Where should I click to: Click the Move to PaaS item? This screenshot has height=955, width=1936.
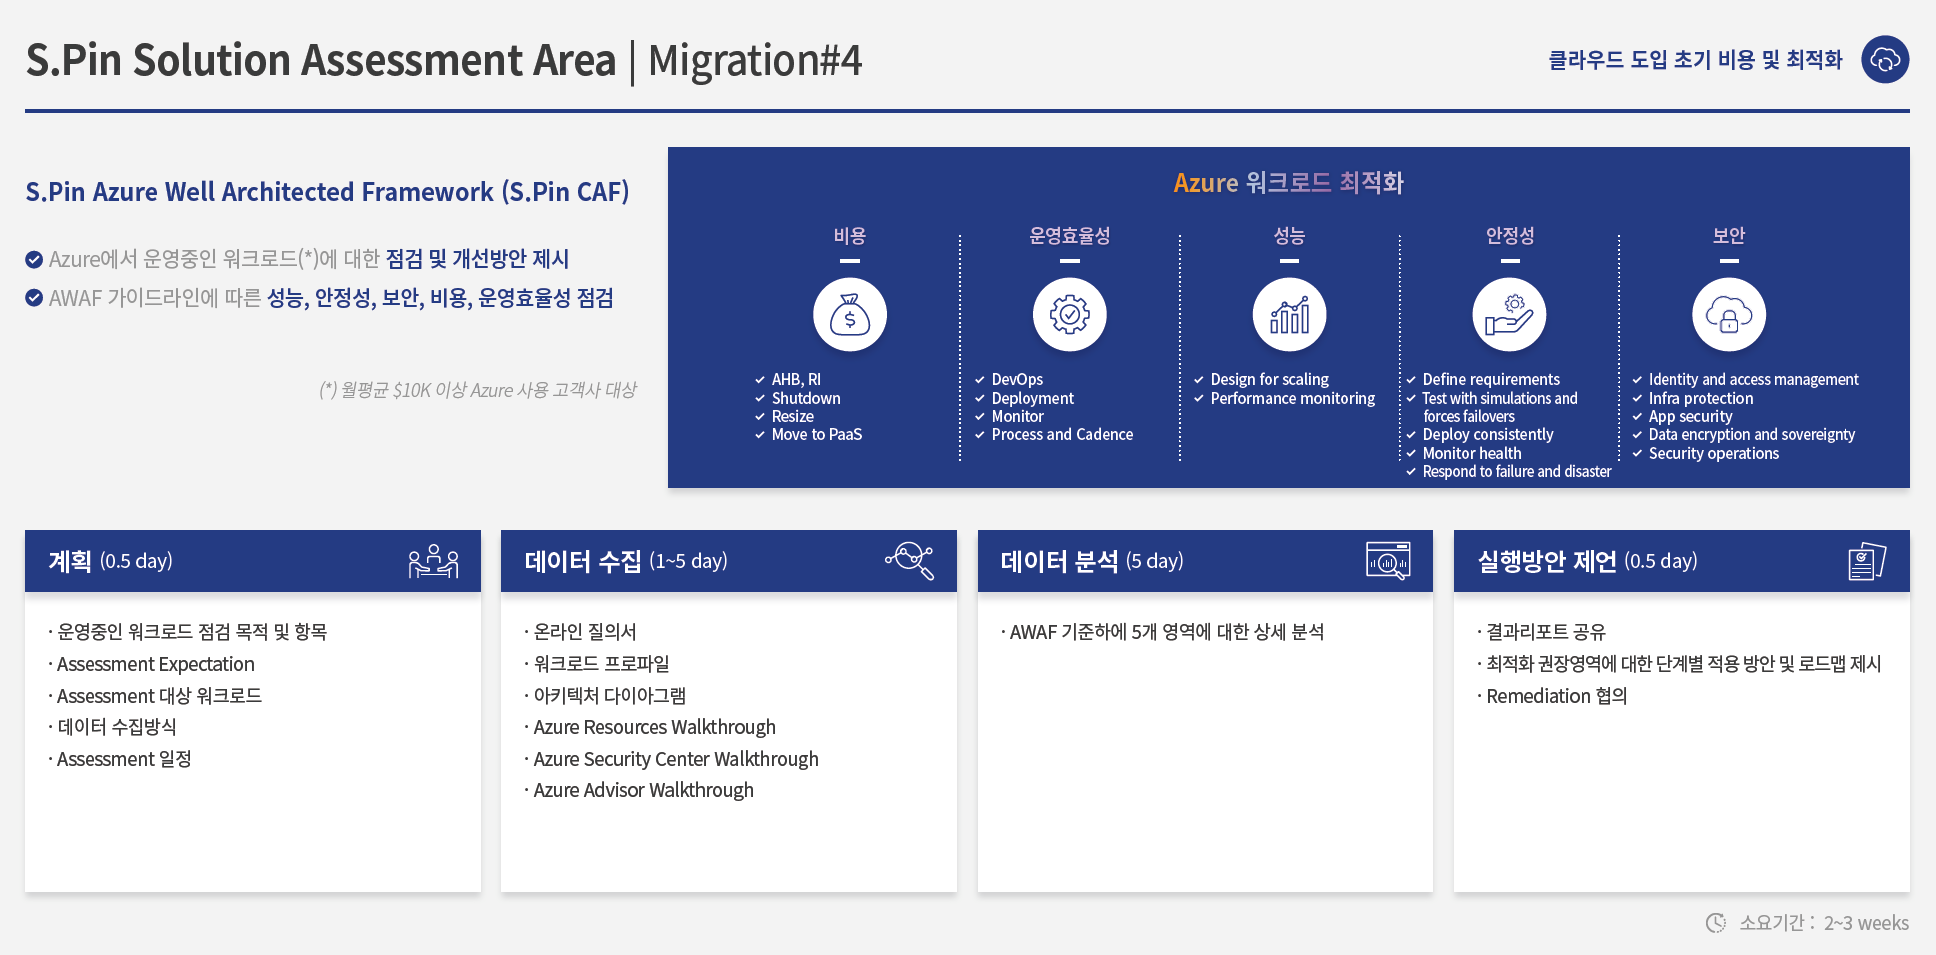(817, 435)
